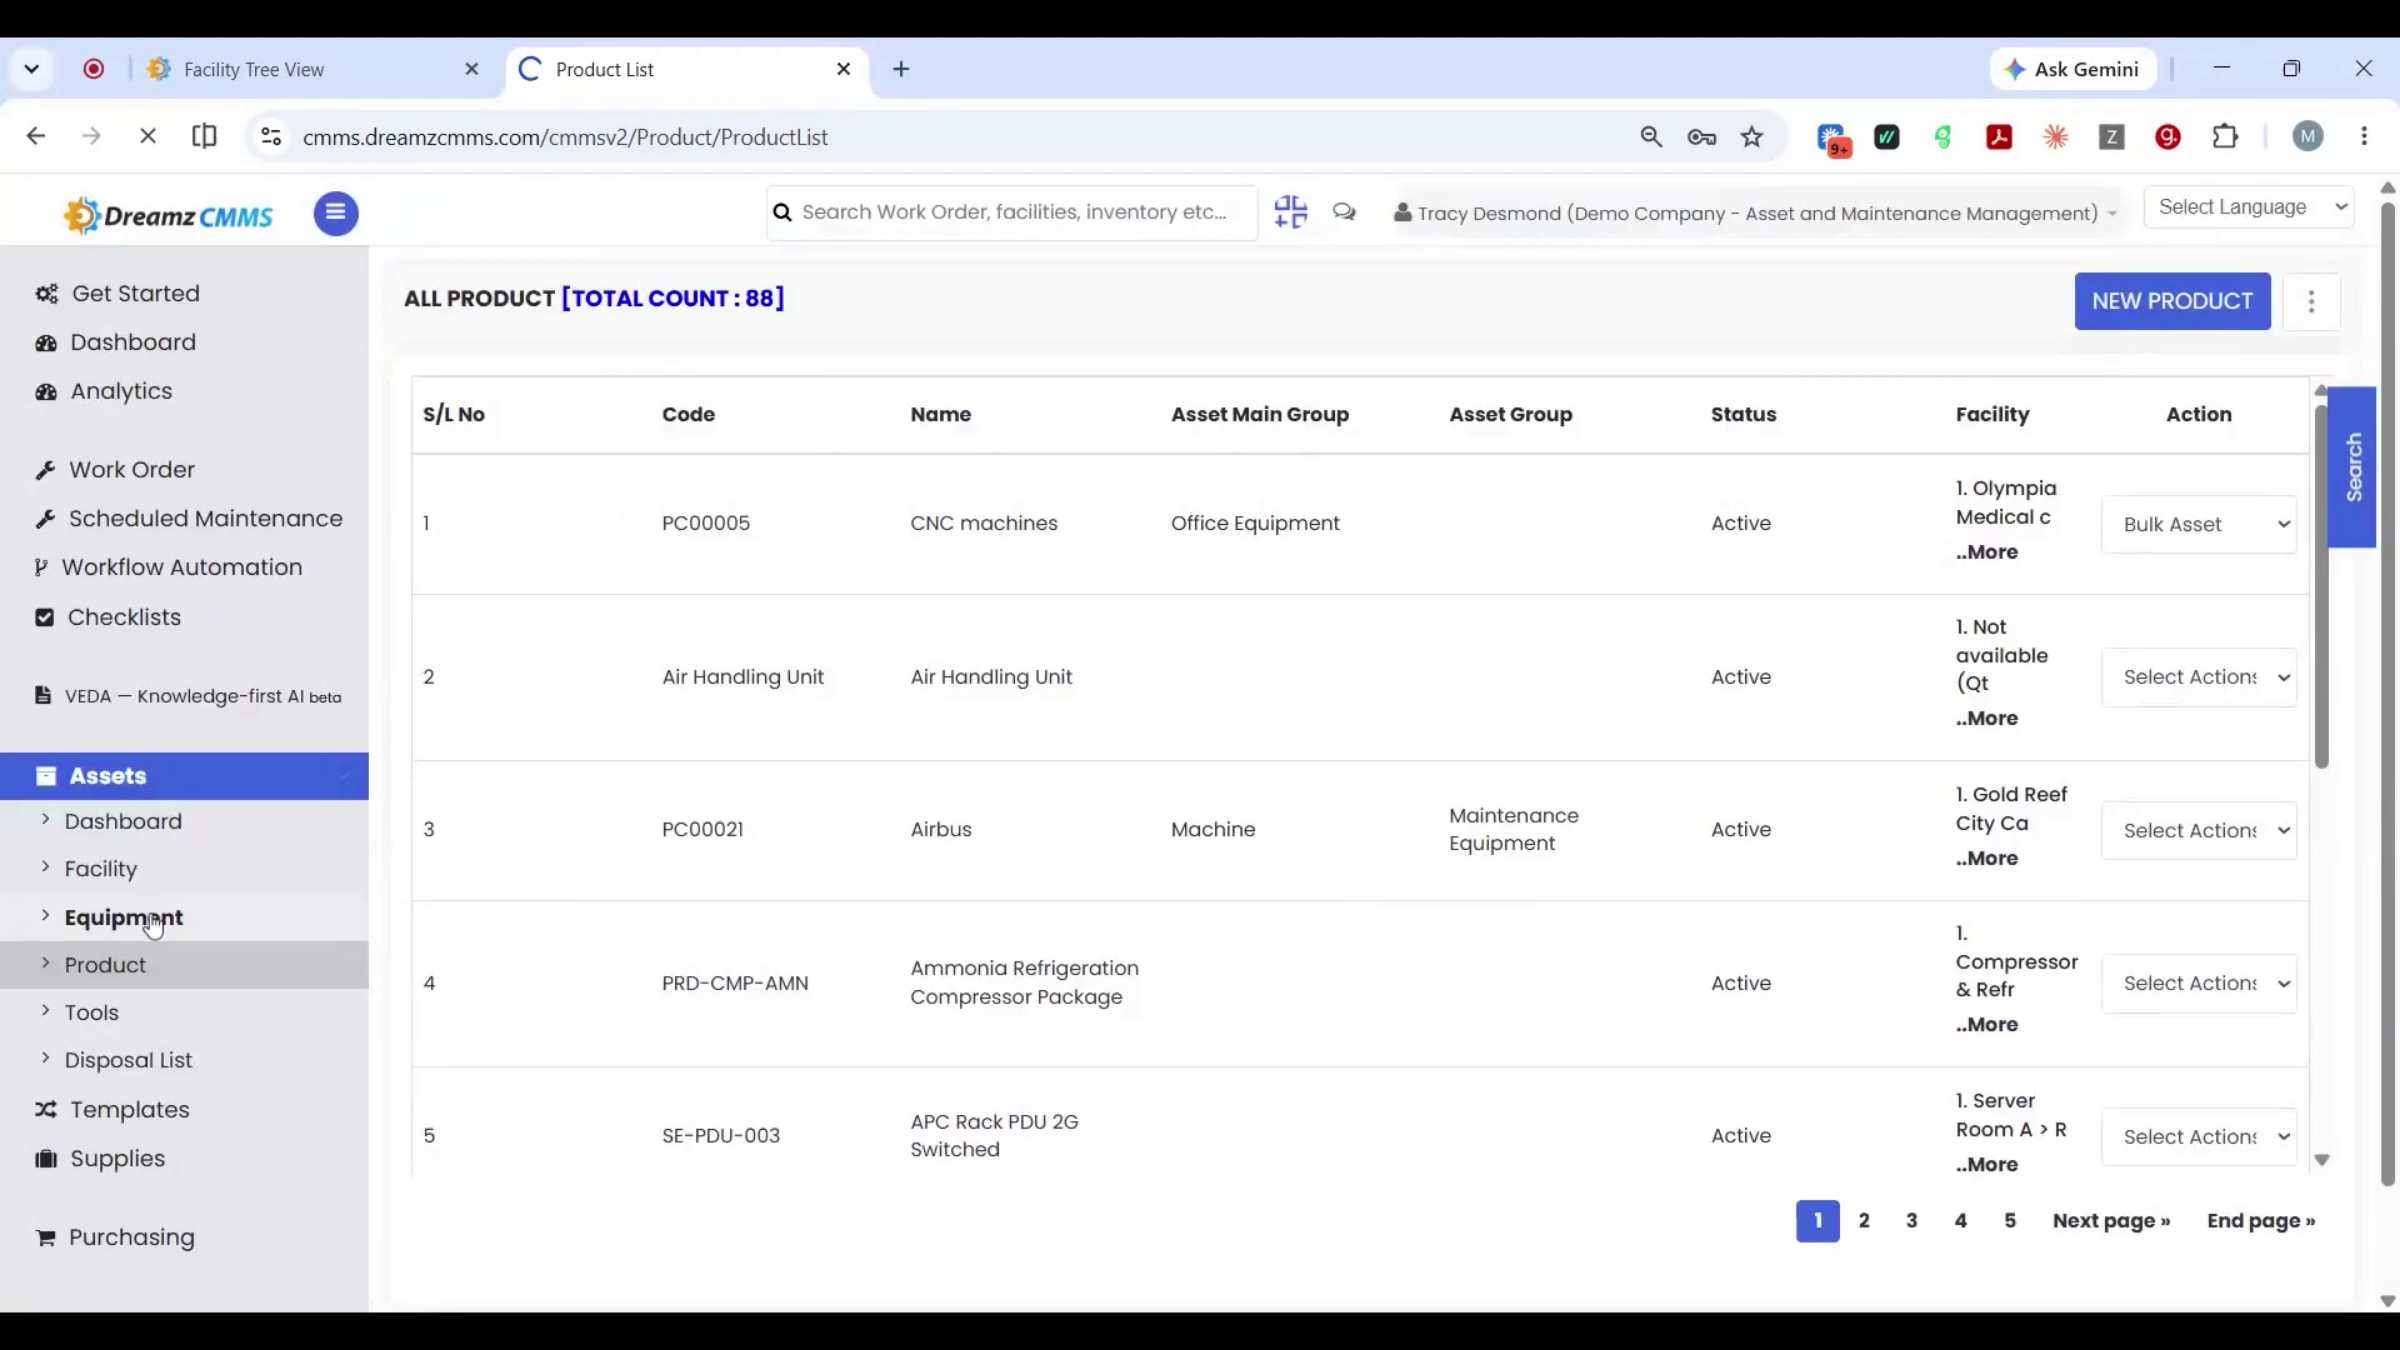The width and height of the screenshot is (2400, 1350).
Task: Open the Adobe Acrobat extension icon
Action: click(x=1999, y=137)
